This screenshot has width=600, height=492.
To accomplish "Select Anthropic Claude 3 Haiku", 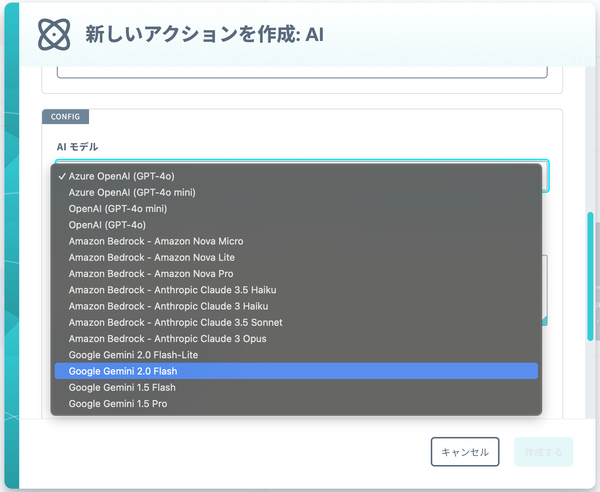I will click(296, 306).
